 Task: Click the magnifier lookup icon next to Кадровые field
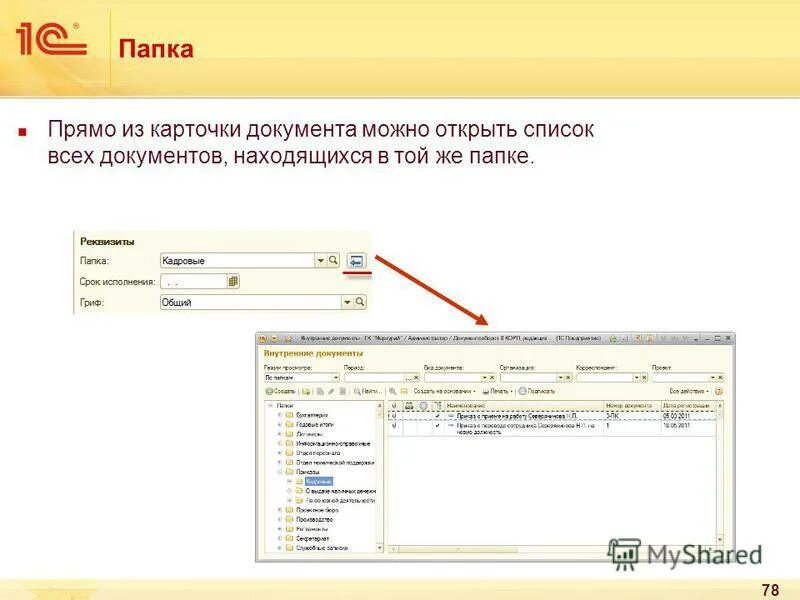pyautogui.click(x=333, y=259)
